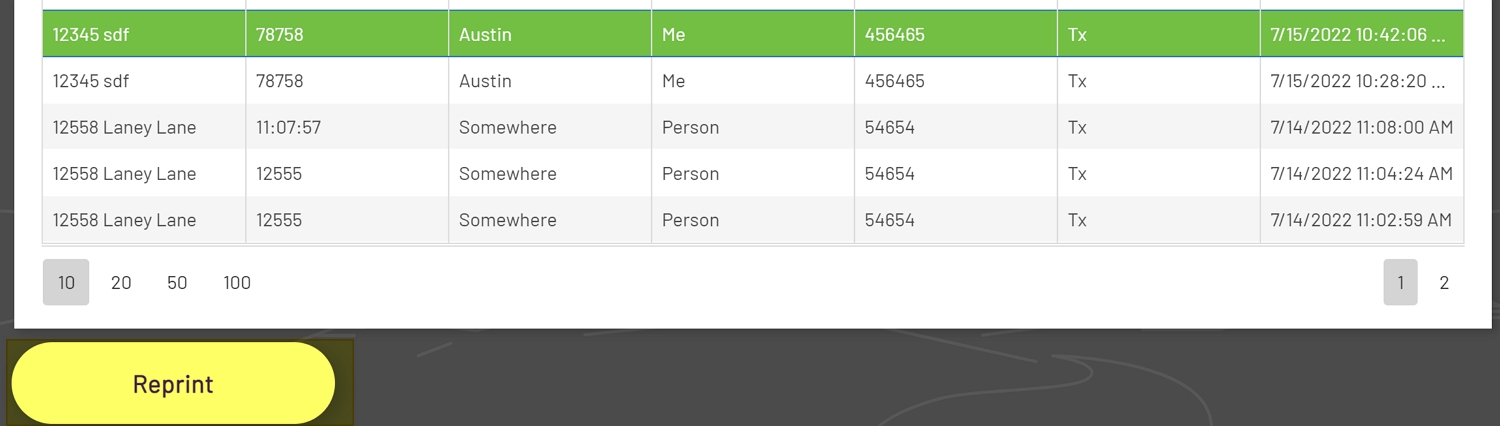This screenshot has height=426, width=1500.
Task: Select the 7/15/2022 10:42:06 timestamp cell
Action: pos(1359,35)
